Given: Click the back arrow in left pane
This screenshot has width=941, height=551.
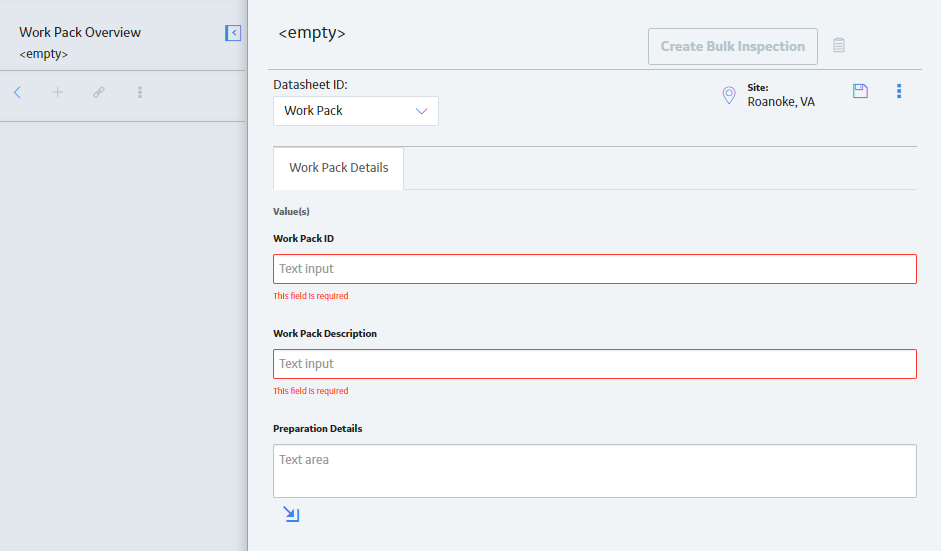Looking at the screenshot, I should [17, 92].
